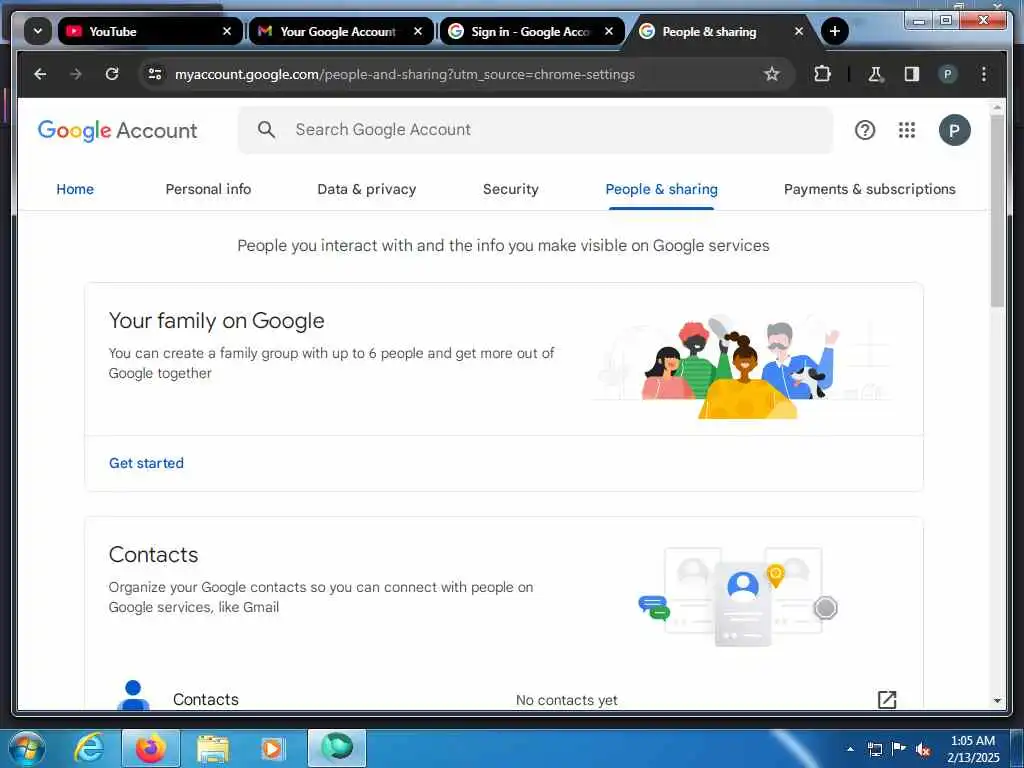1024x768 pixels.
Task: View site information icon in address bar
Action: tap(155, 74)
